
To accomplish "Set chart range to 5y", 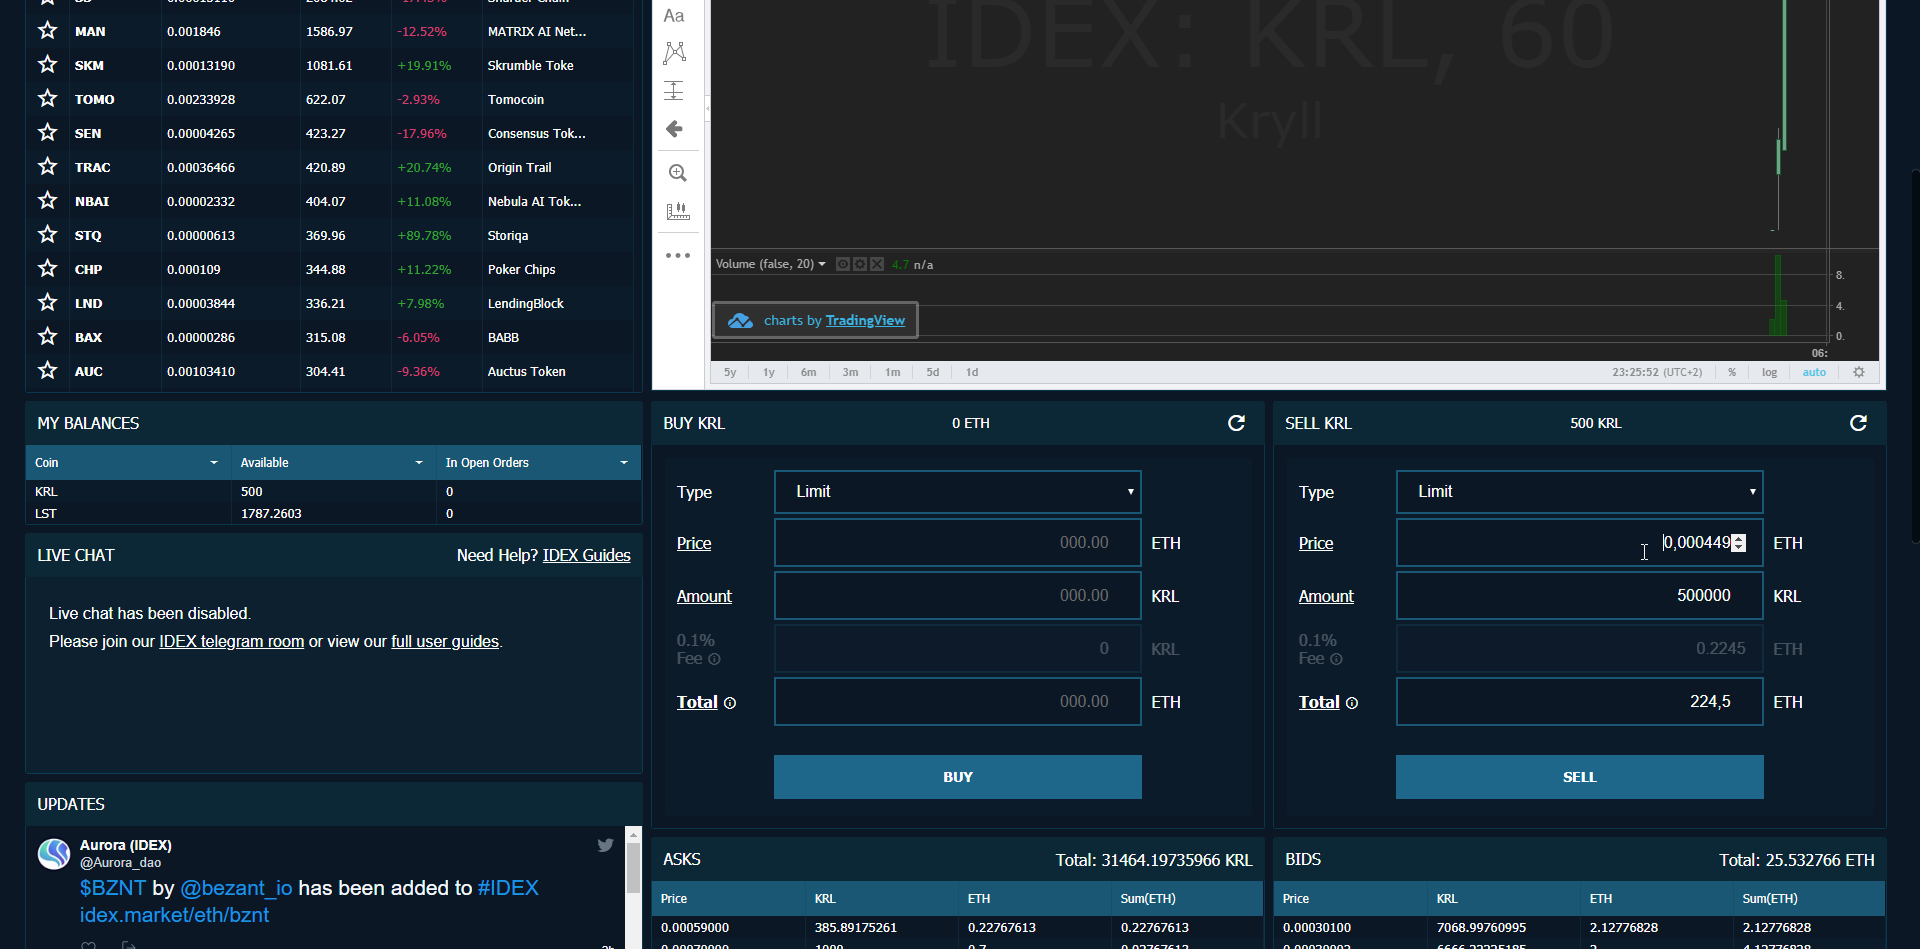I will [x=730, y=372].
